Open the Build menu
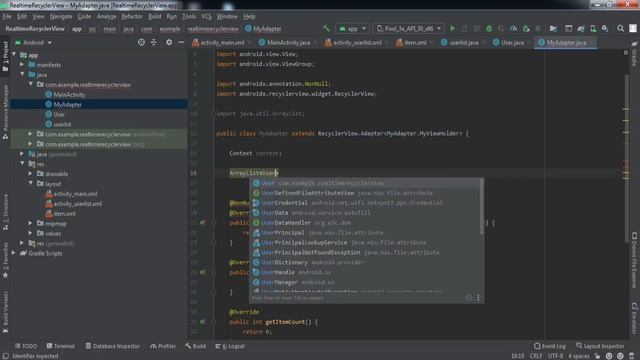 click(x=155, y=16)
